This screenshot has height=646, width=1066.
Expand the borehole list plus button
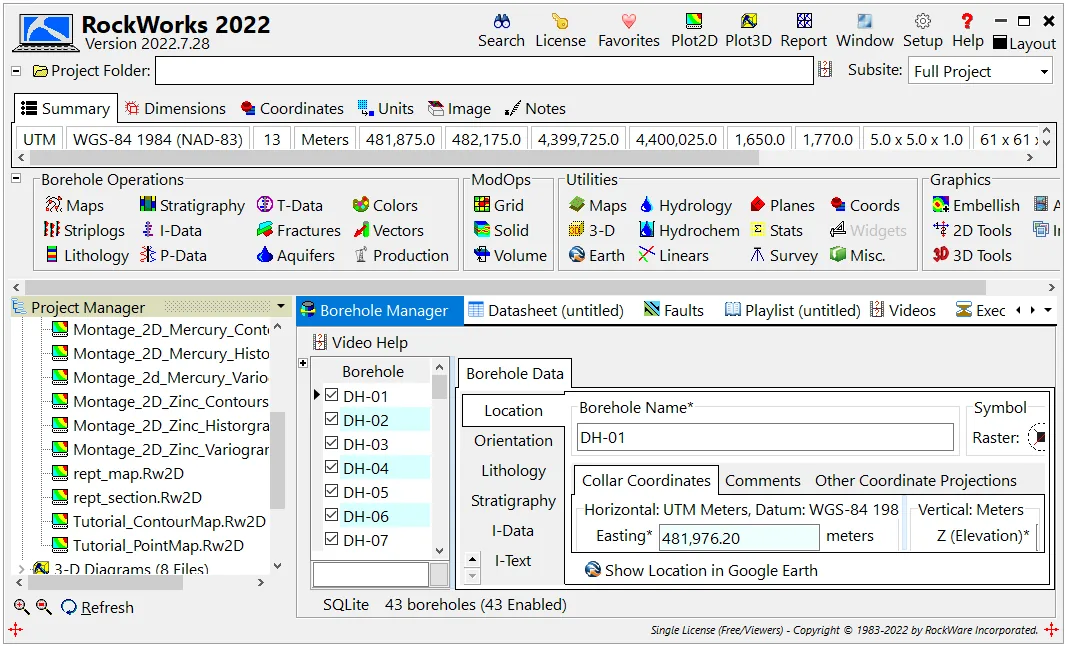click(303, 363)
